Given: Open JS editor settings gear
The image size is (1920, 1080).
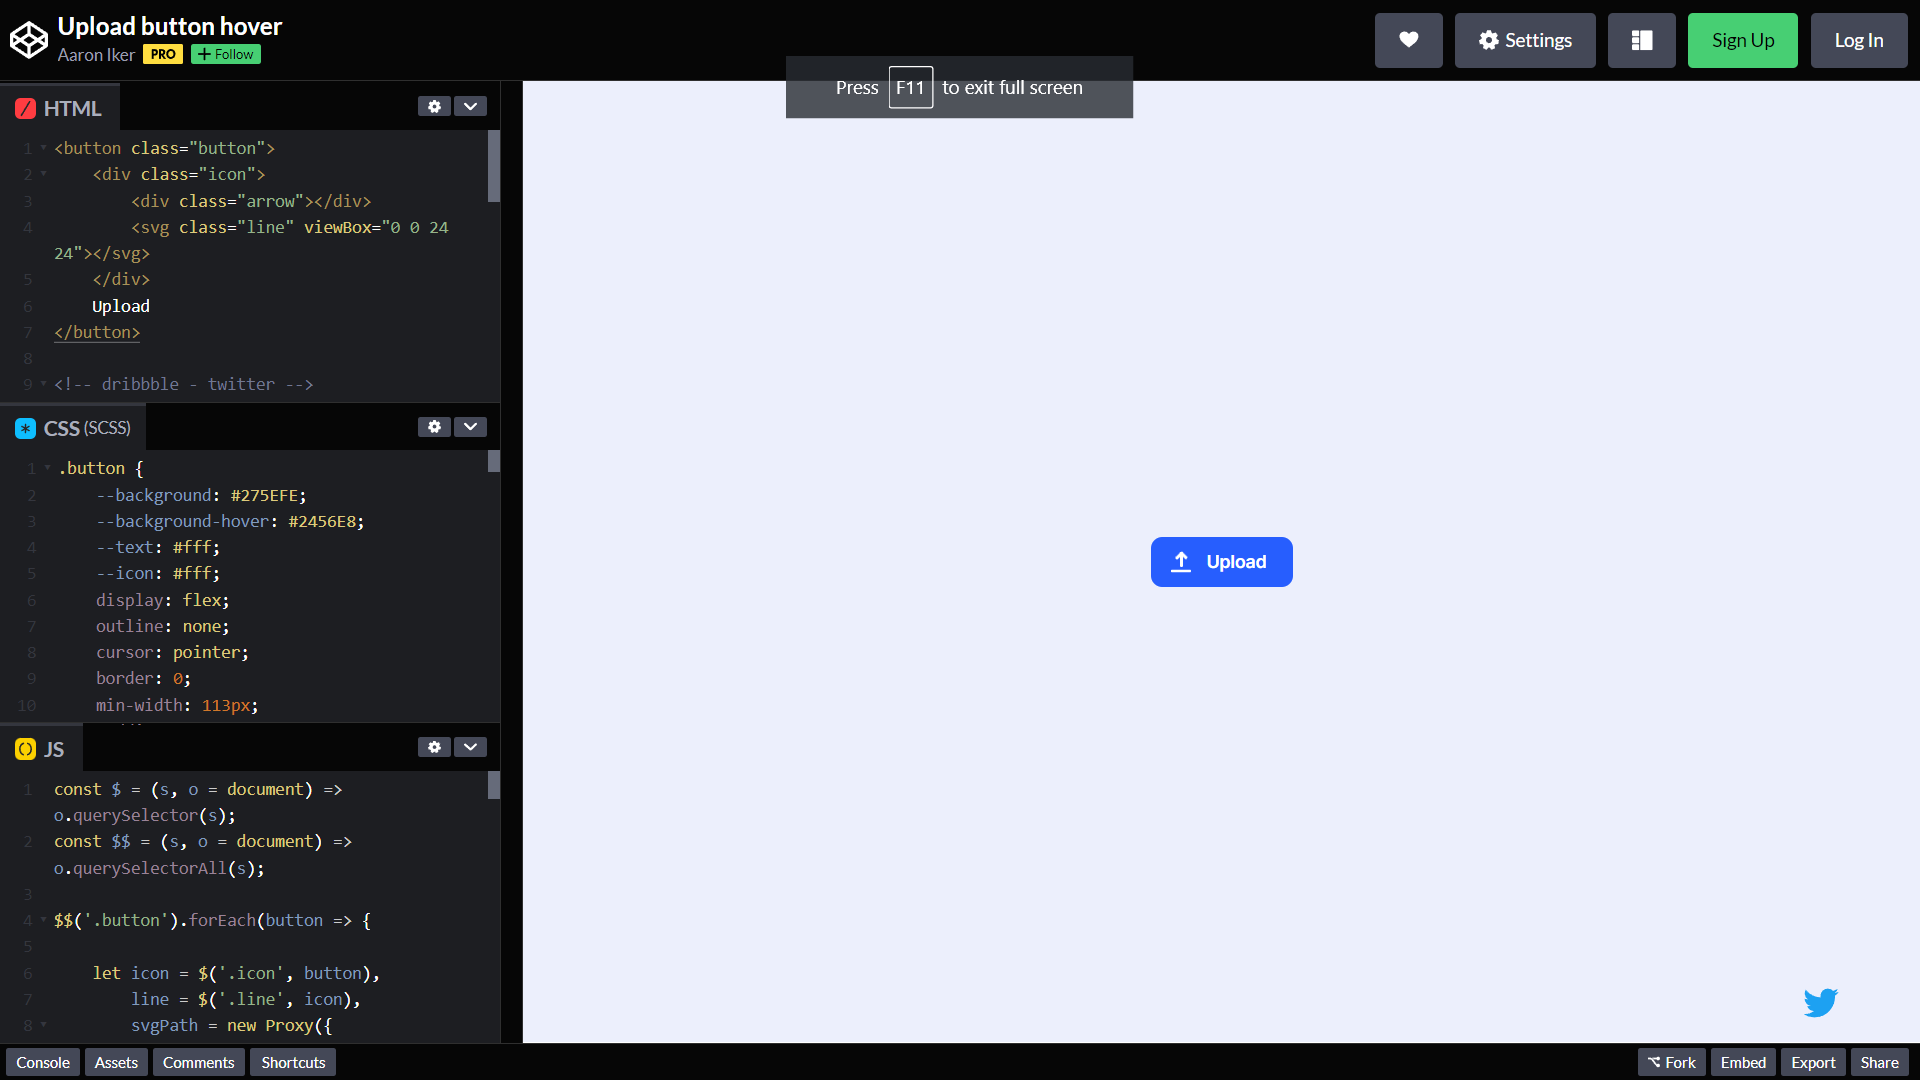Looking at the screenshot, I should coord(434,747).
